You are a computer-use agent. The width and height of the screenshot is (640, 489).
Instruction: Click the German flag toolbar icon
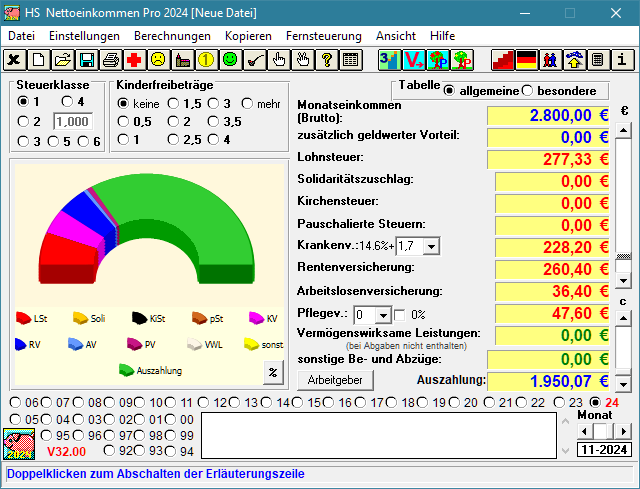526,60
